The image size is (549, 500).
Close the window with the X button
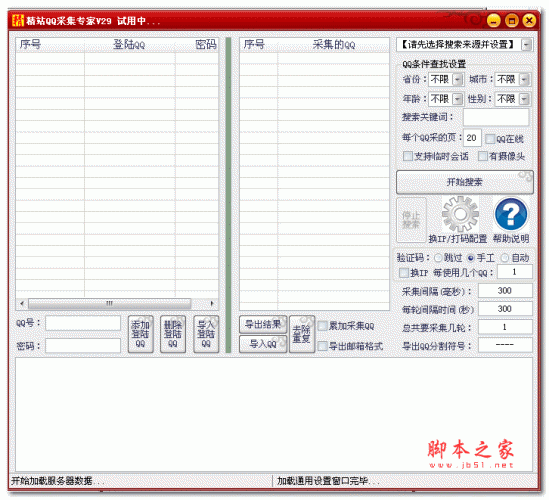529,21
